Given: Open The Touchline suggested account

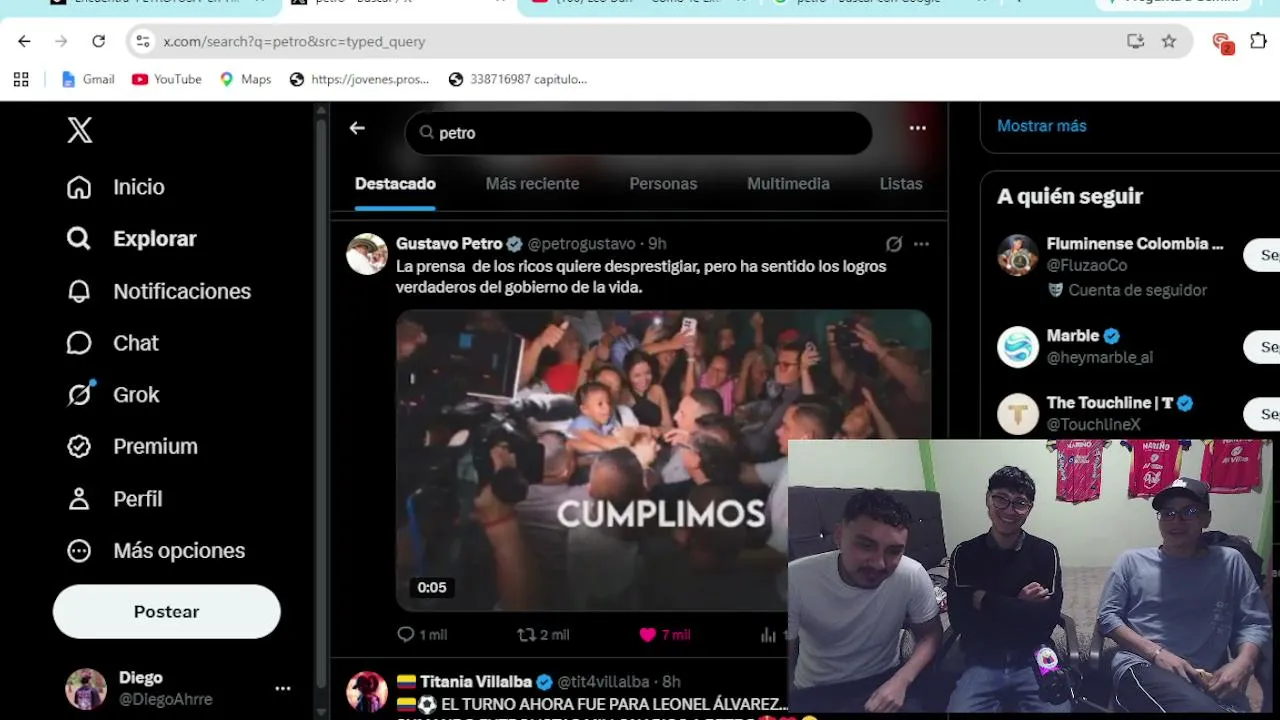Looking at the screenshot, I should coord(1110,403).
